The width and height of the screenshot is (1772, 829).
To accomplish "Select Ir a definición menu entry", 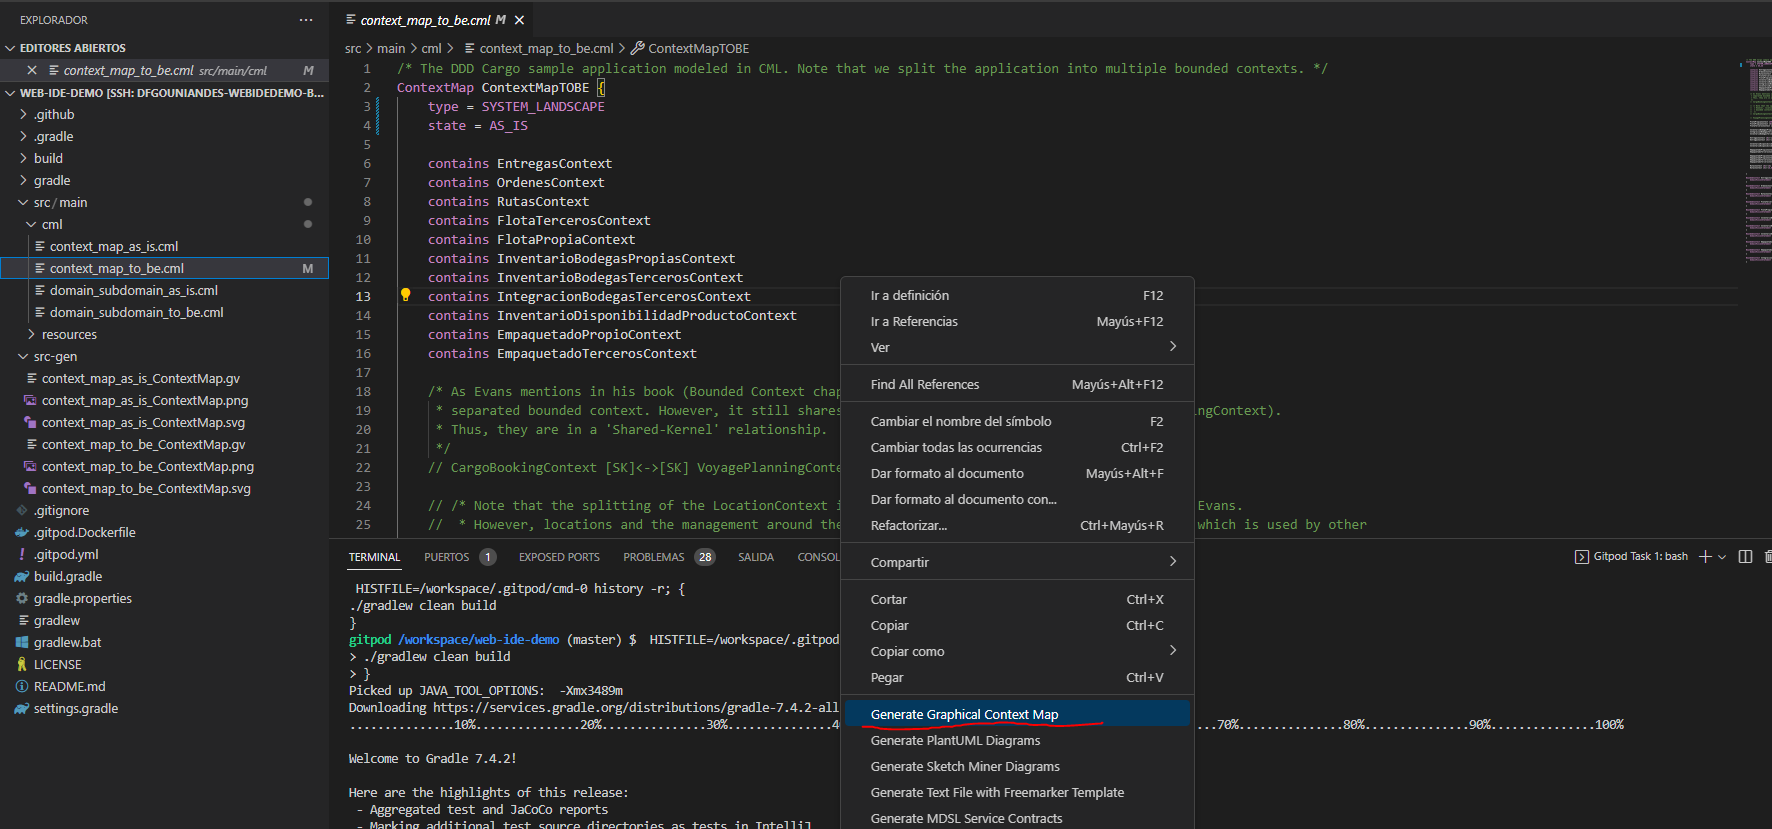I will 1018,295.
